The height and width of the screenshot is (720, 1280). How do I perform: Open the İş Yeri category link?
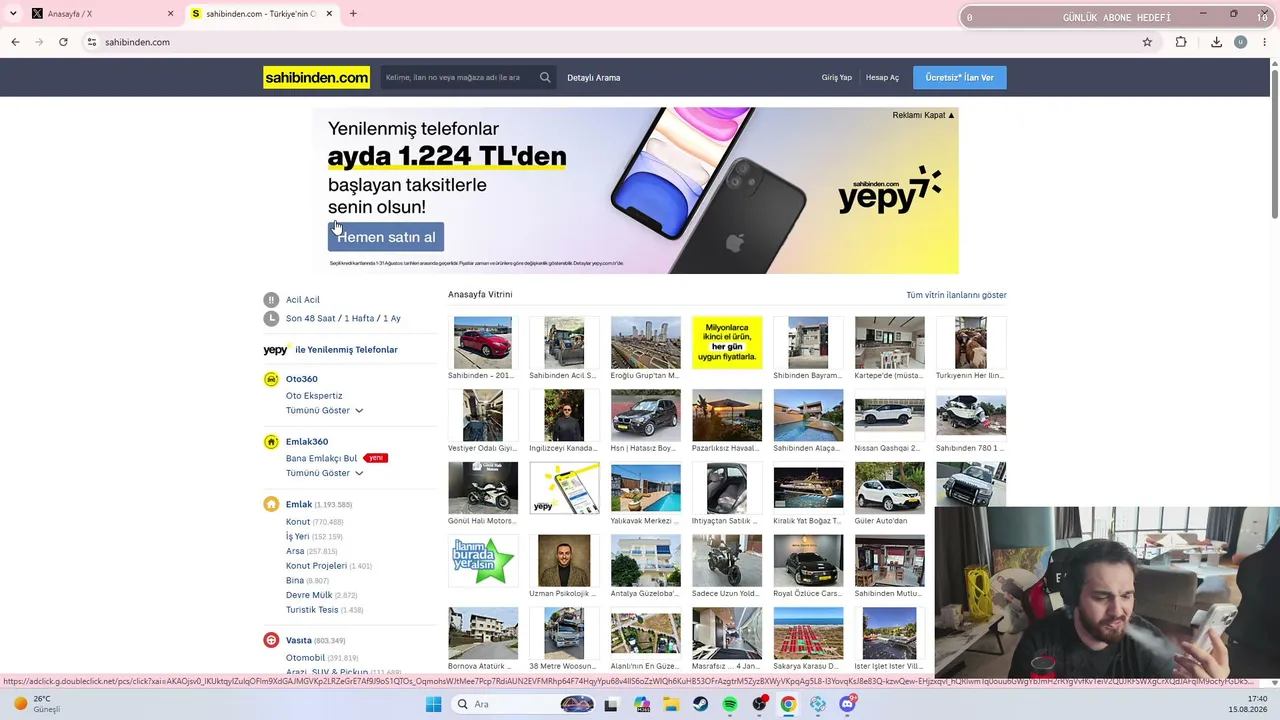(x=298, y=536)
